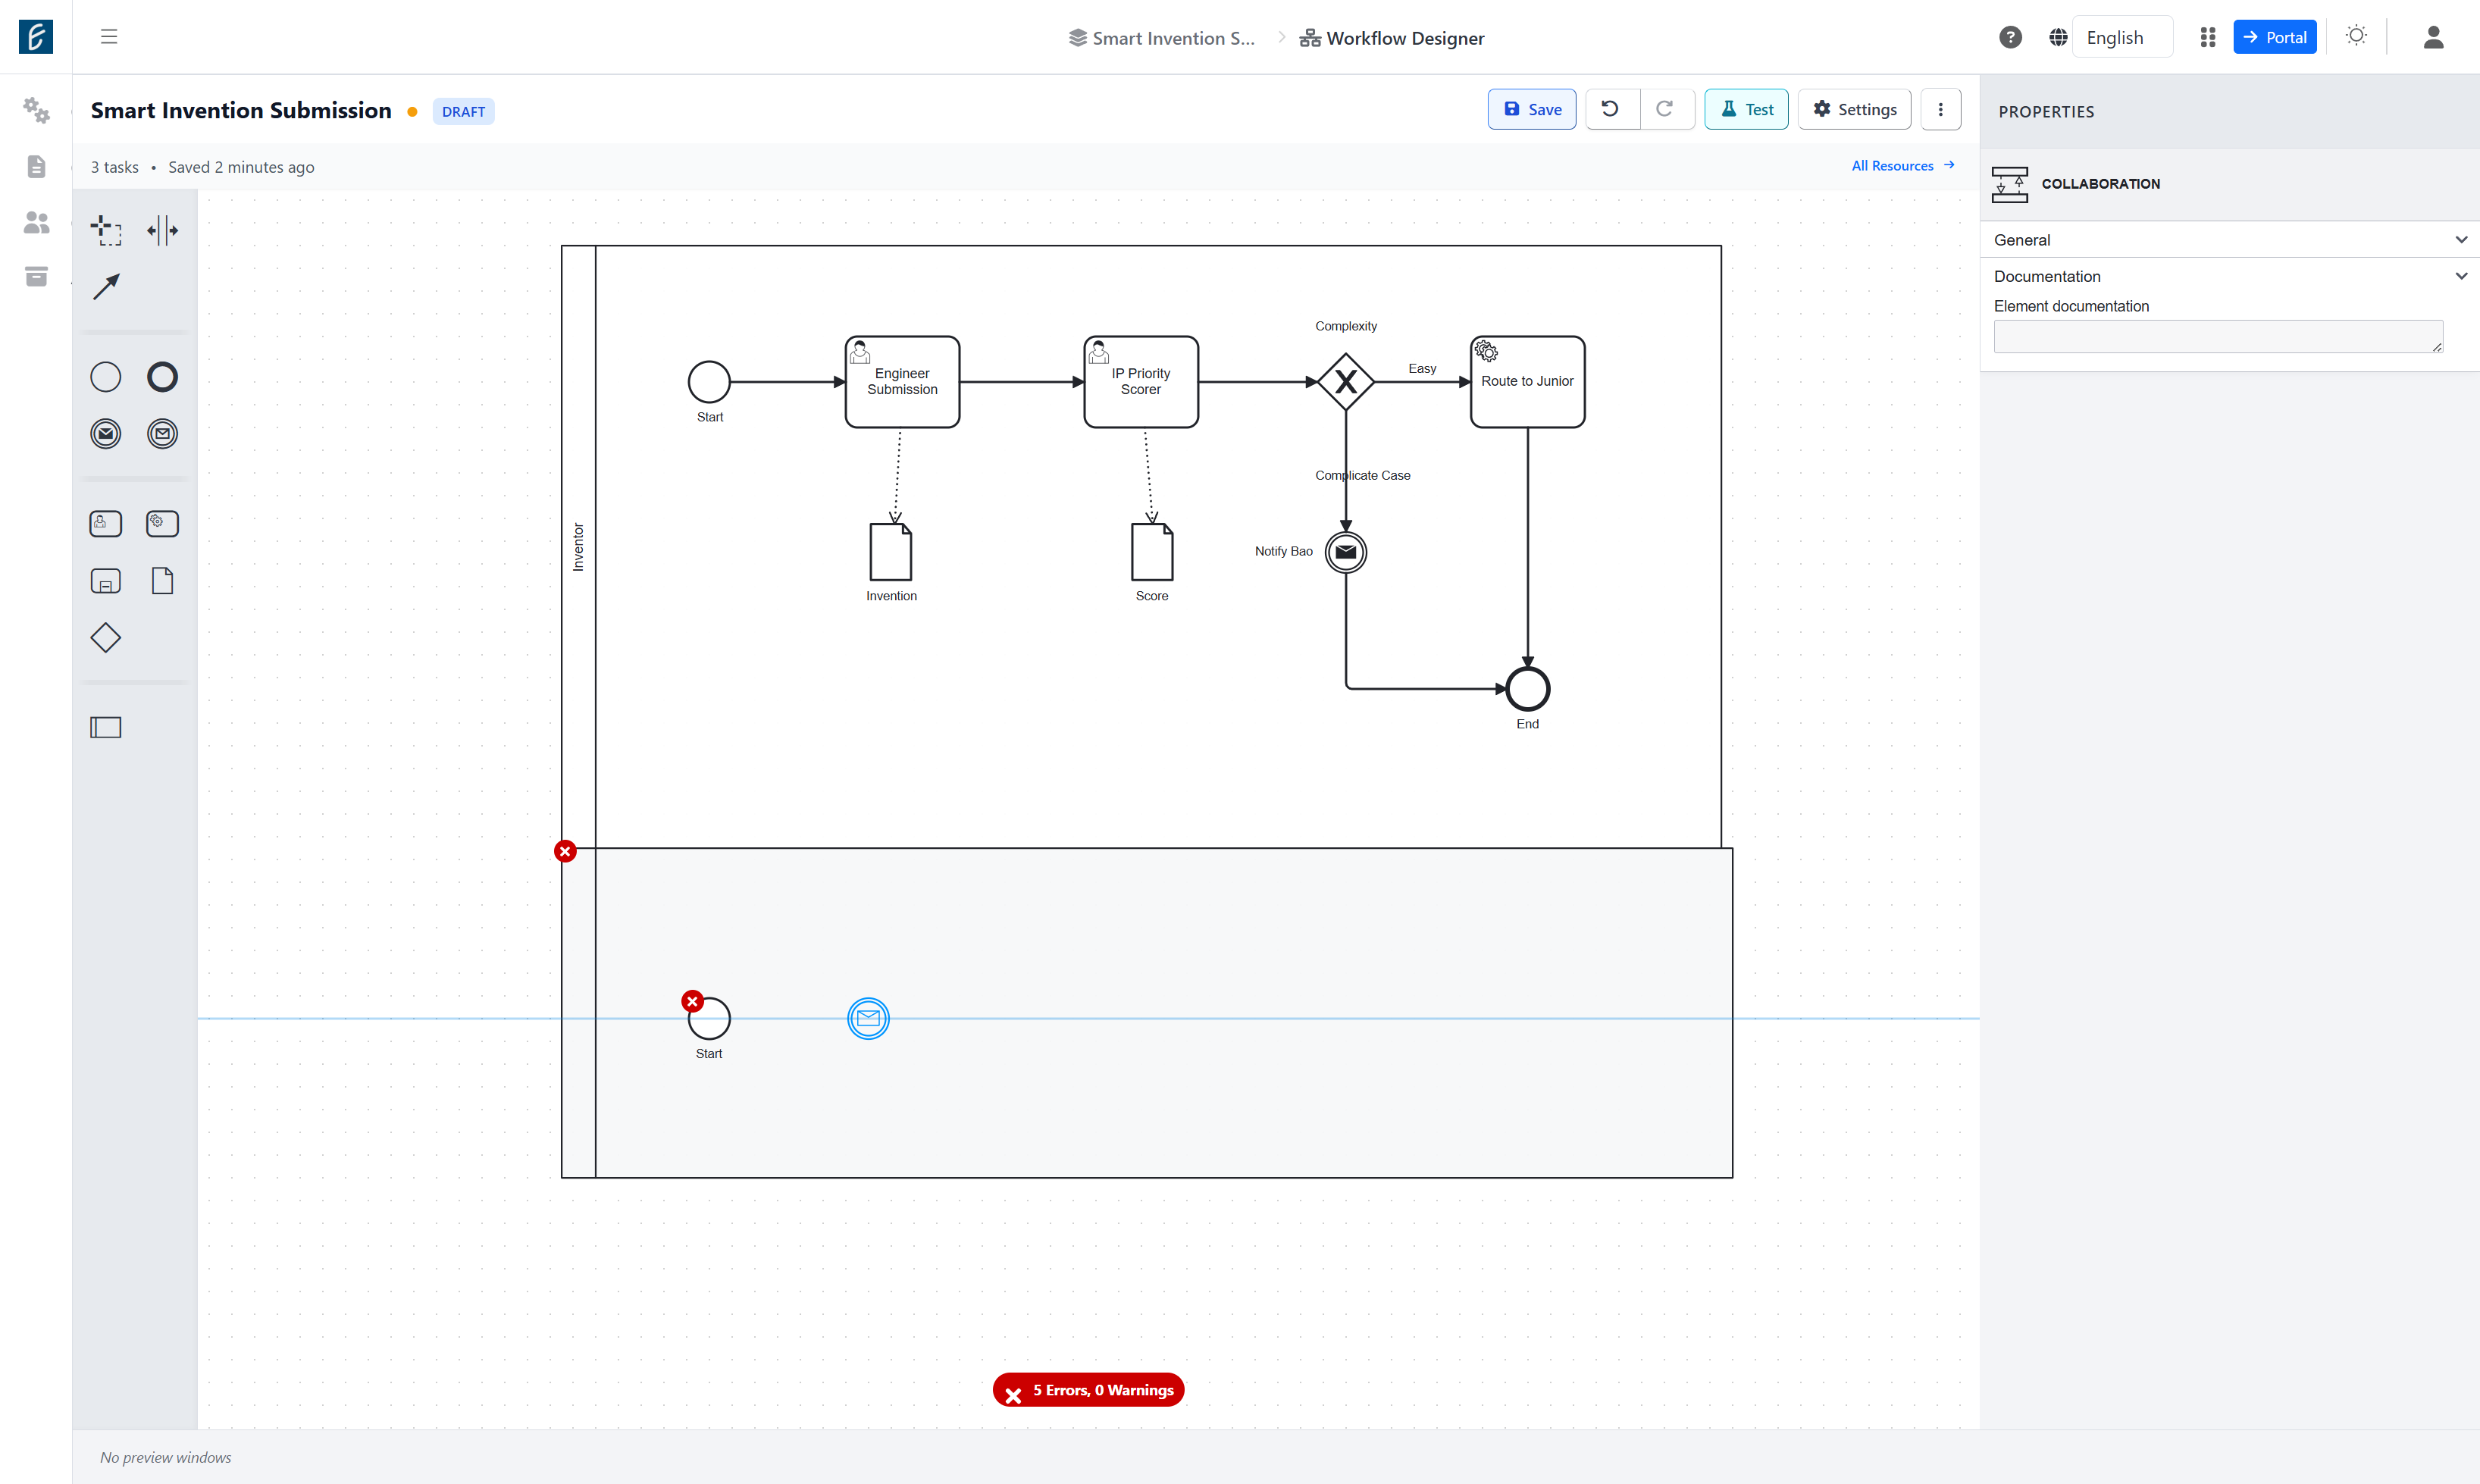The image size is (2480, 1484).
Task: Activate the create/remove space tool
Action: coord(162,230)
